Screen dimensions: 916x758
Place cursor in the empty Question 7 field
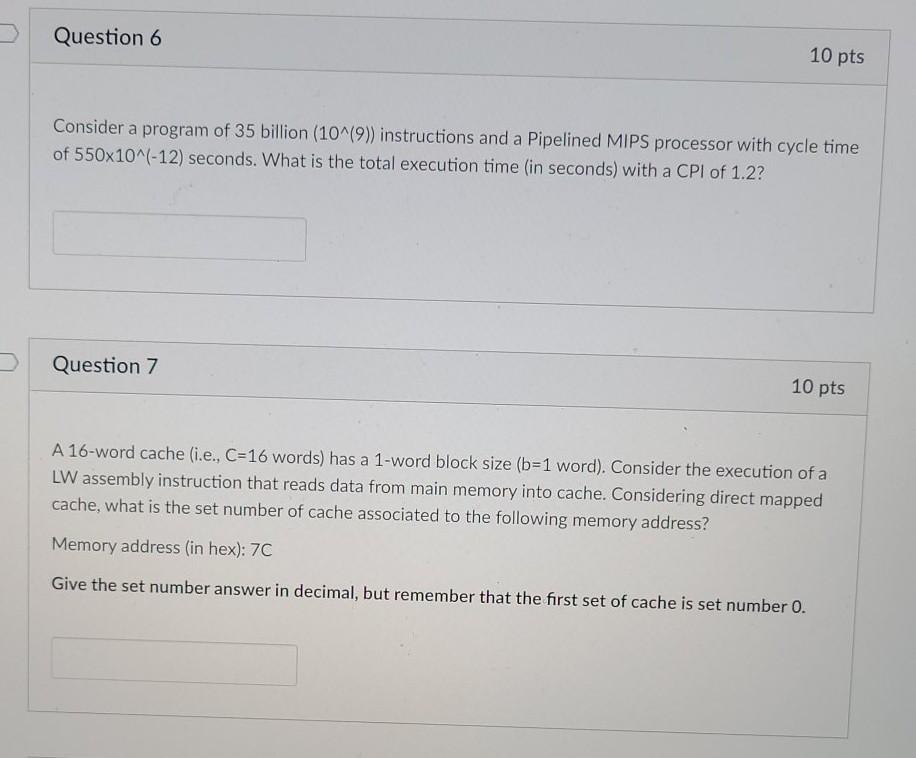tap(172, 663)
